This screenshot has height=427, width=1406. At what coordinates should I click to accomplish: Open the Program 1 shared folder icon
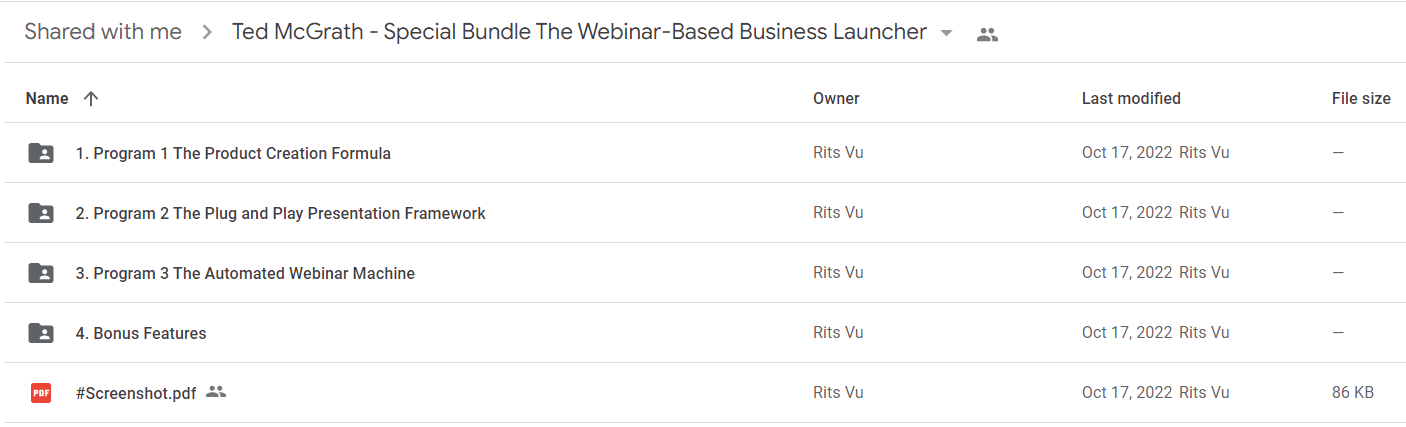coord(41,153)
